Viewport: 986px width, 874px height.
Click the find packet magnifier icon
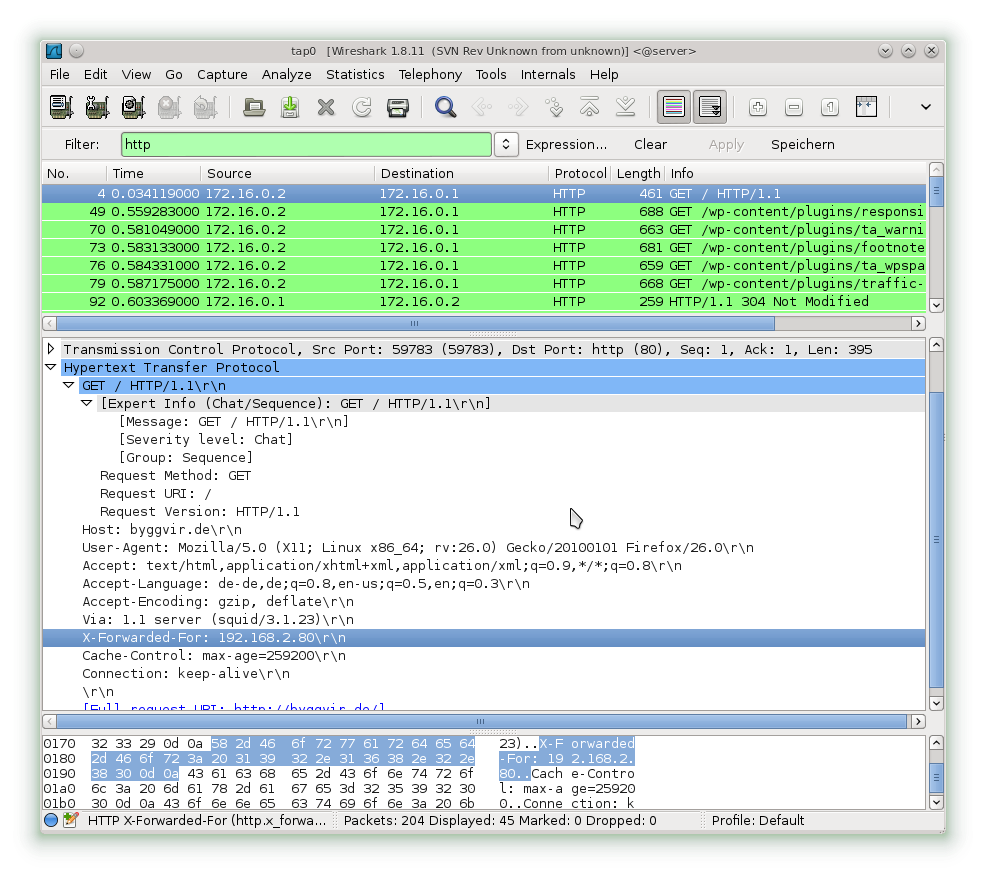coord(445,107)
